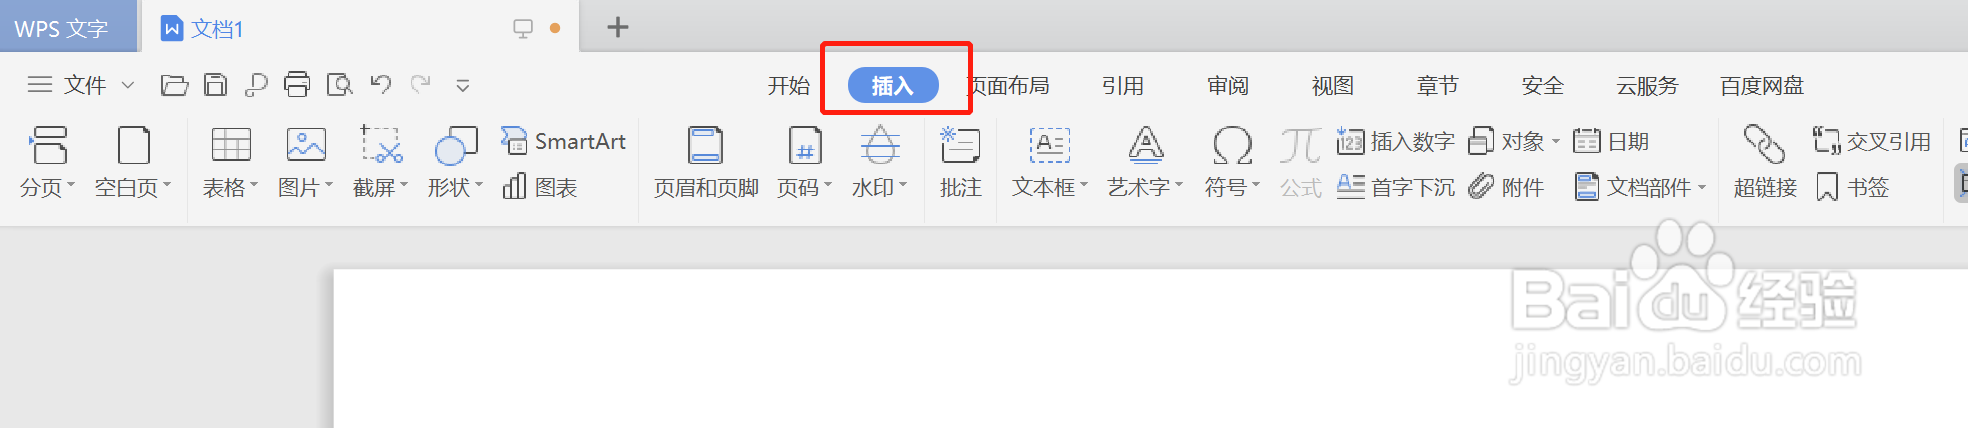Viewport: 1968px width, 428px height.
Task: Click the Save icon in quick toolbar
Action: click(x=215, y=85)
